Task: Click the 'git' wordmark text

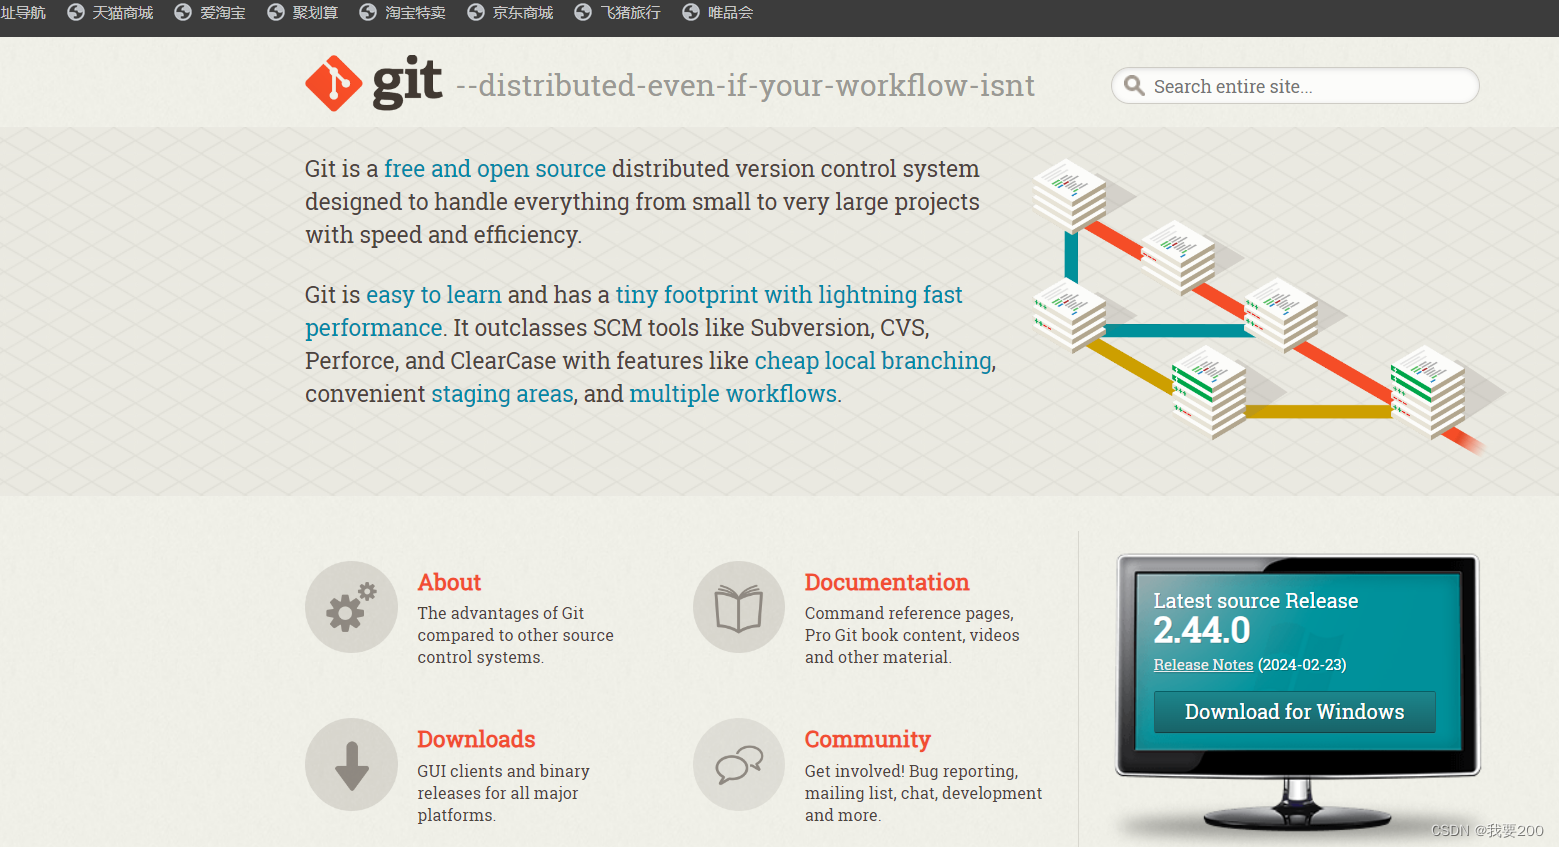Action: point(408,82)
